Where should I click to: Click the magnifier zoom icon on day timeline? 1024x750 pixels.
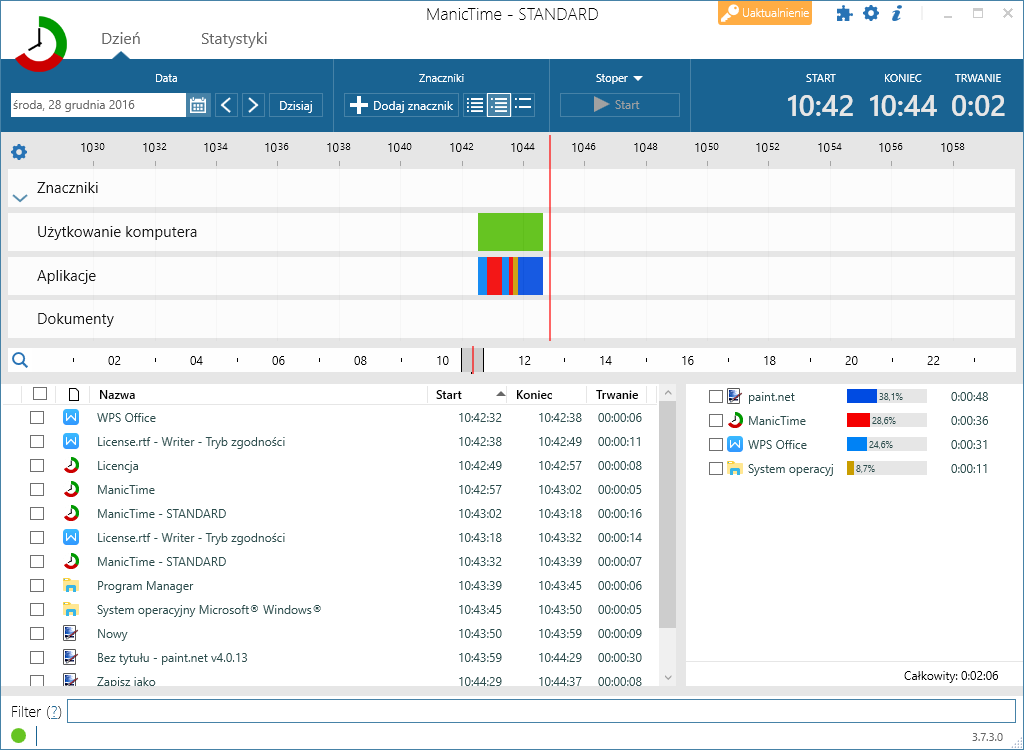(x=20, y=360)
